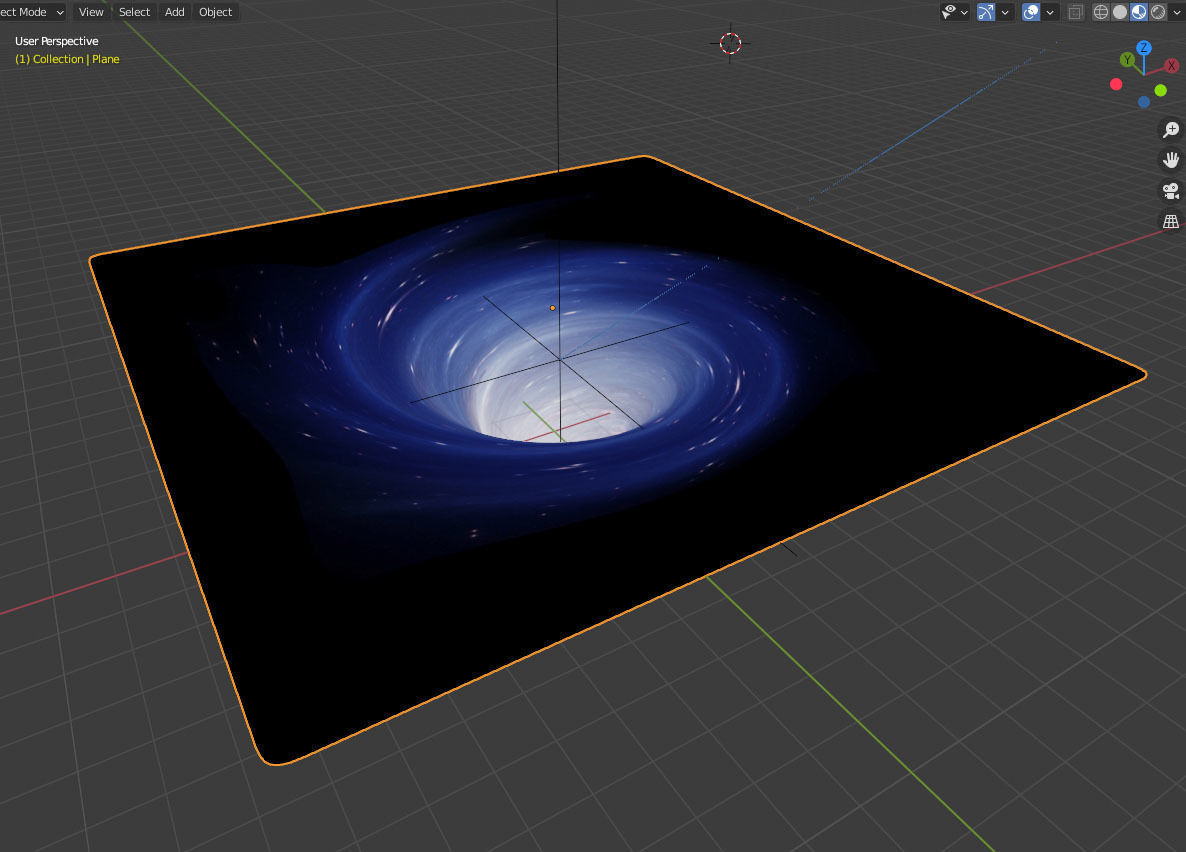Open the View menu

click(x=91, y=12)
